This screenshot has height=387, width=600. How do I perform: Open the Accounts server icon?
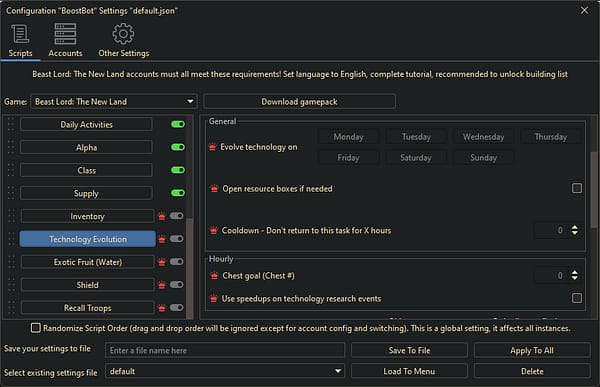(x=65, y=34)
